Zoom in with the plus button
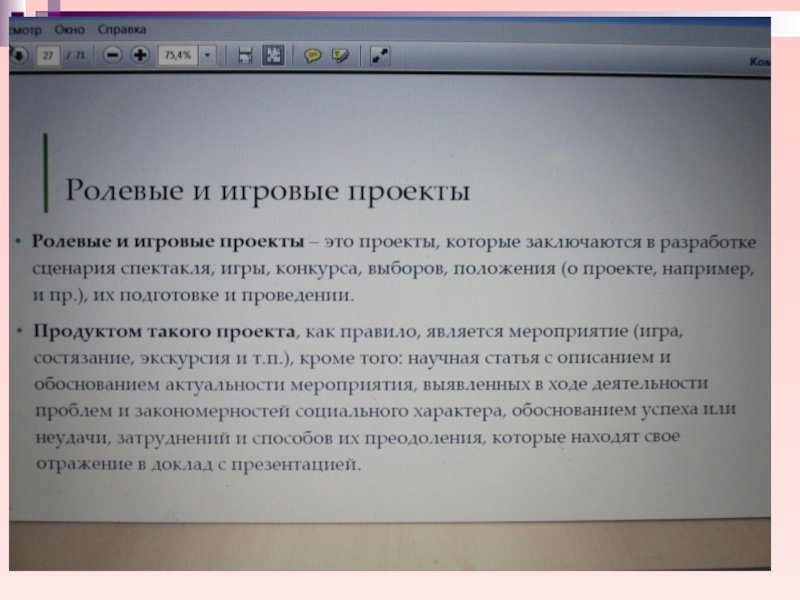 [139, 56]
